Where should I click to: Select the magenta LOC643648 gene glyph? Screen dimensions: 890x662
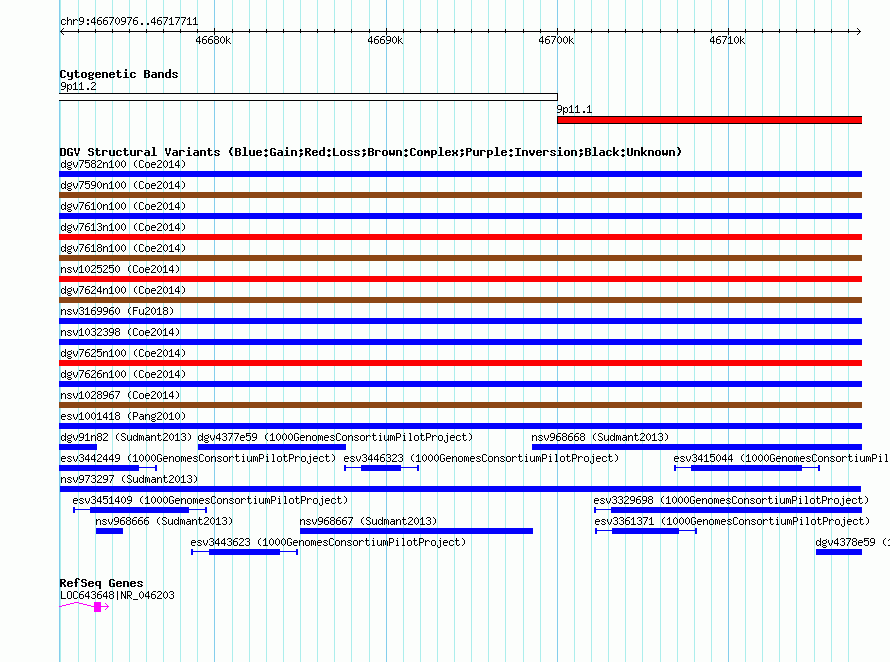84,606
